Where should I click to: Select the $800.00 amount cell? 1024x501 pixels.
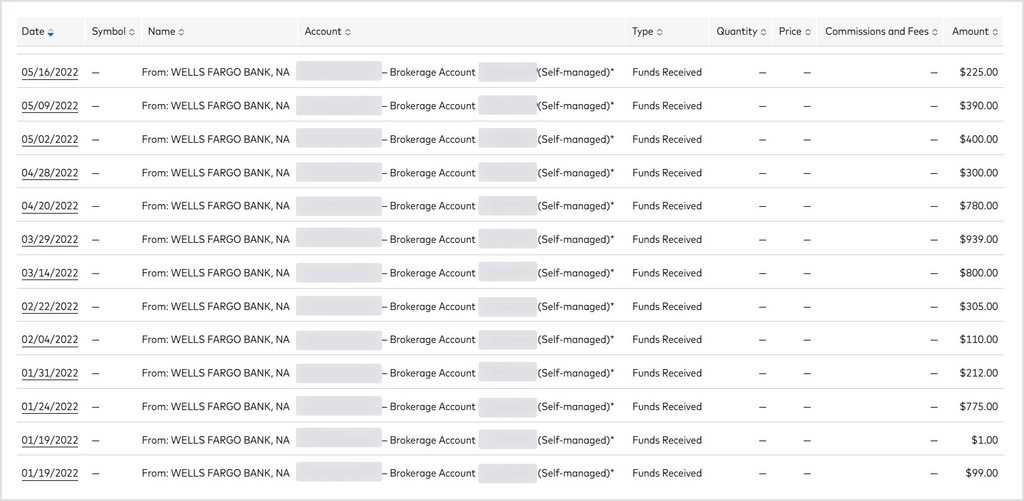[978, 273]
